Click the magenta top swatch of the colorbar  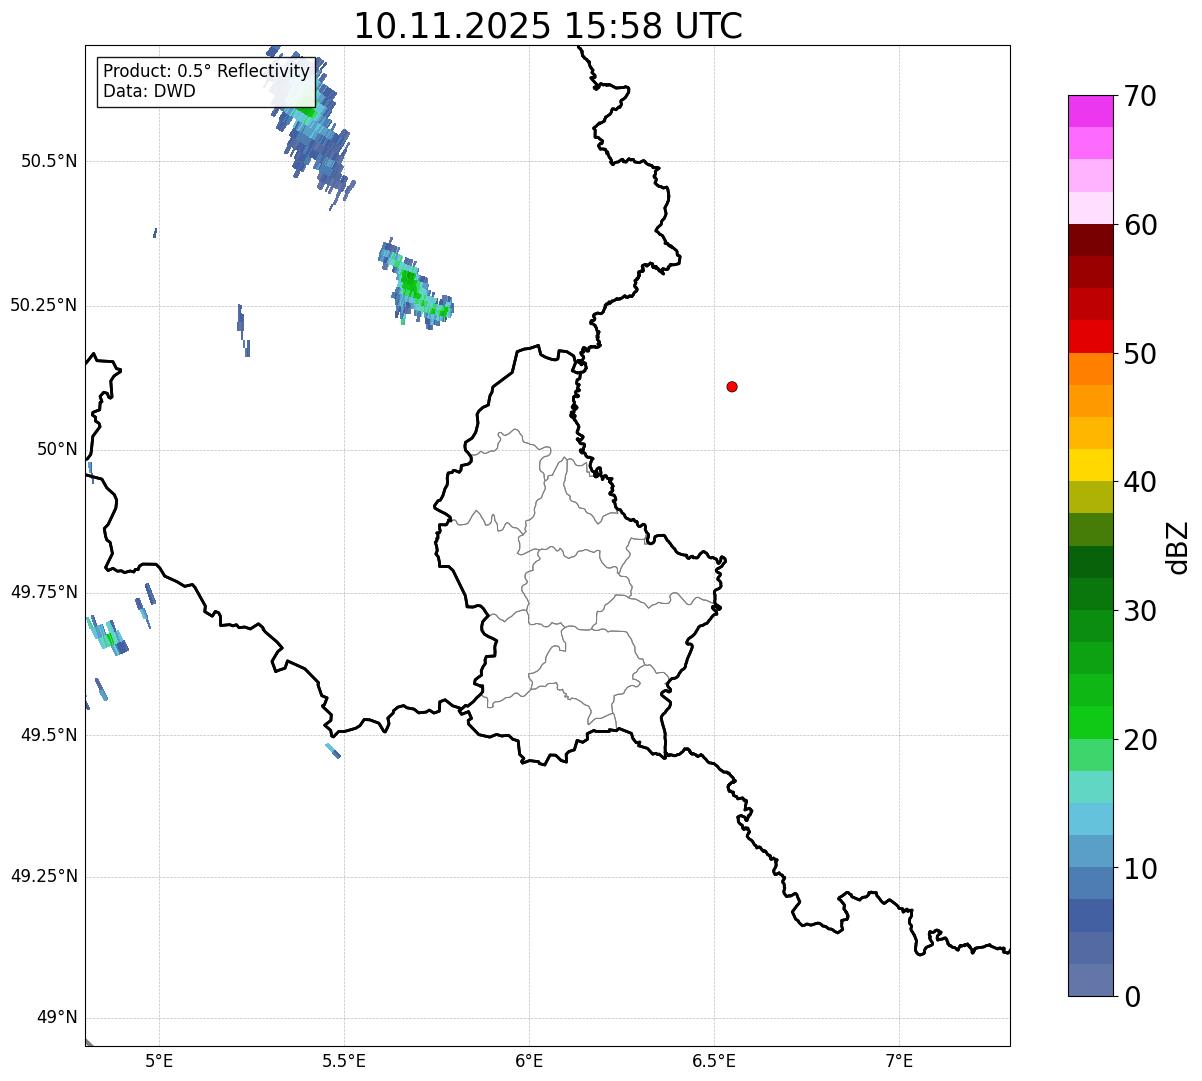coord(1091,111)
